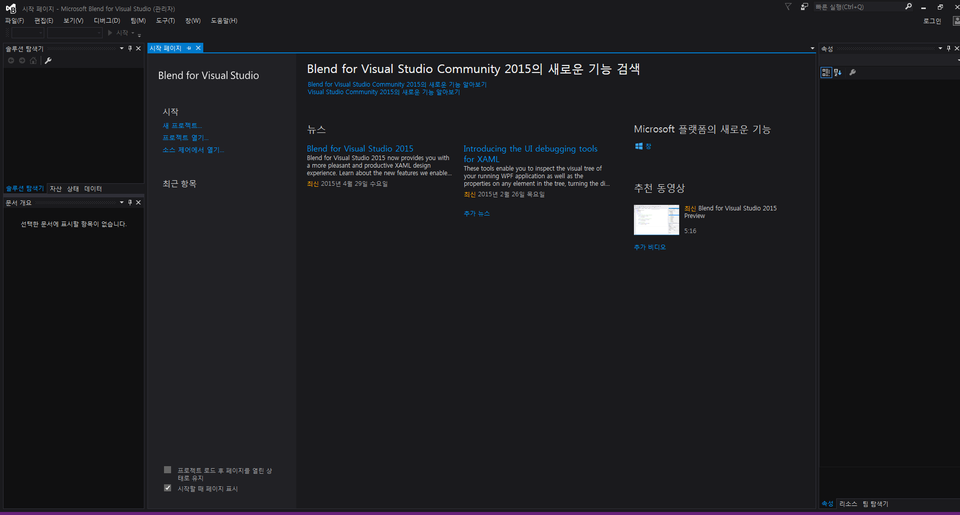Click the 새 프로젝트... link
This screenshot has width=960, height=515.
pyautogui.click(x=182, y=126)
